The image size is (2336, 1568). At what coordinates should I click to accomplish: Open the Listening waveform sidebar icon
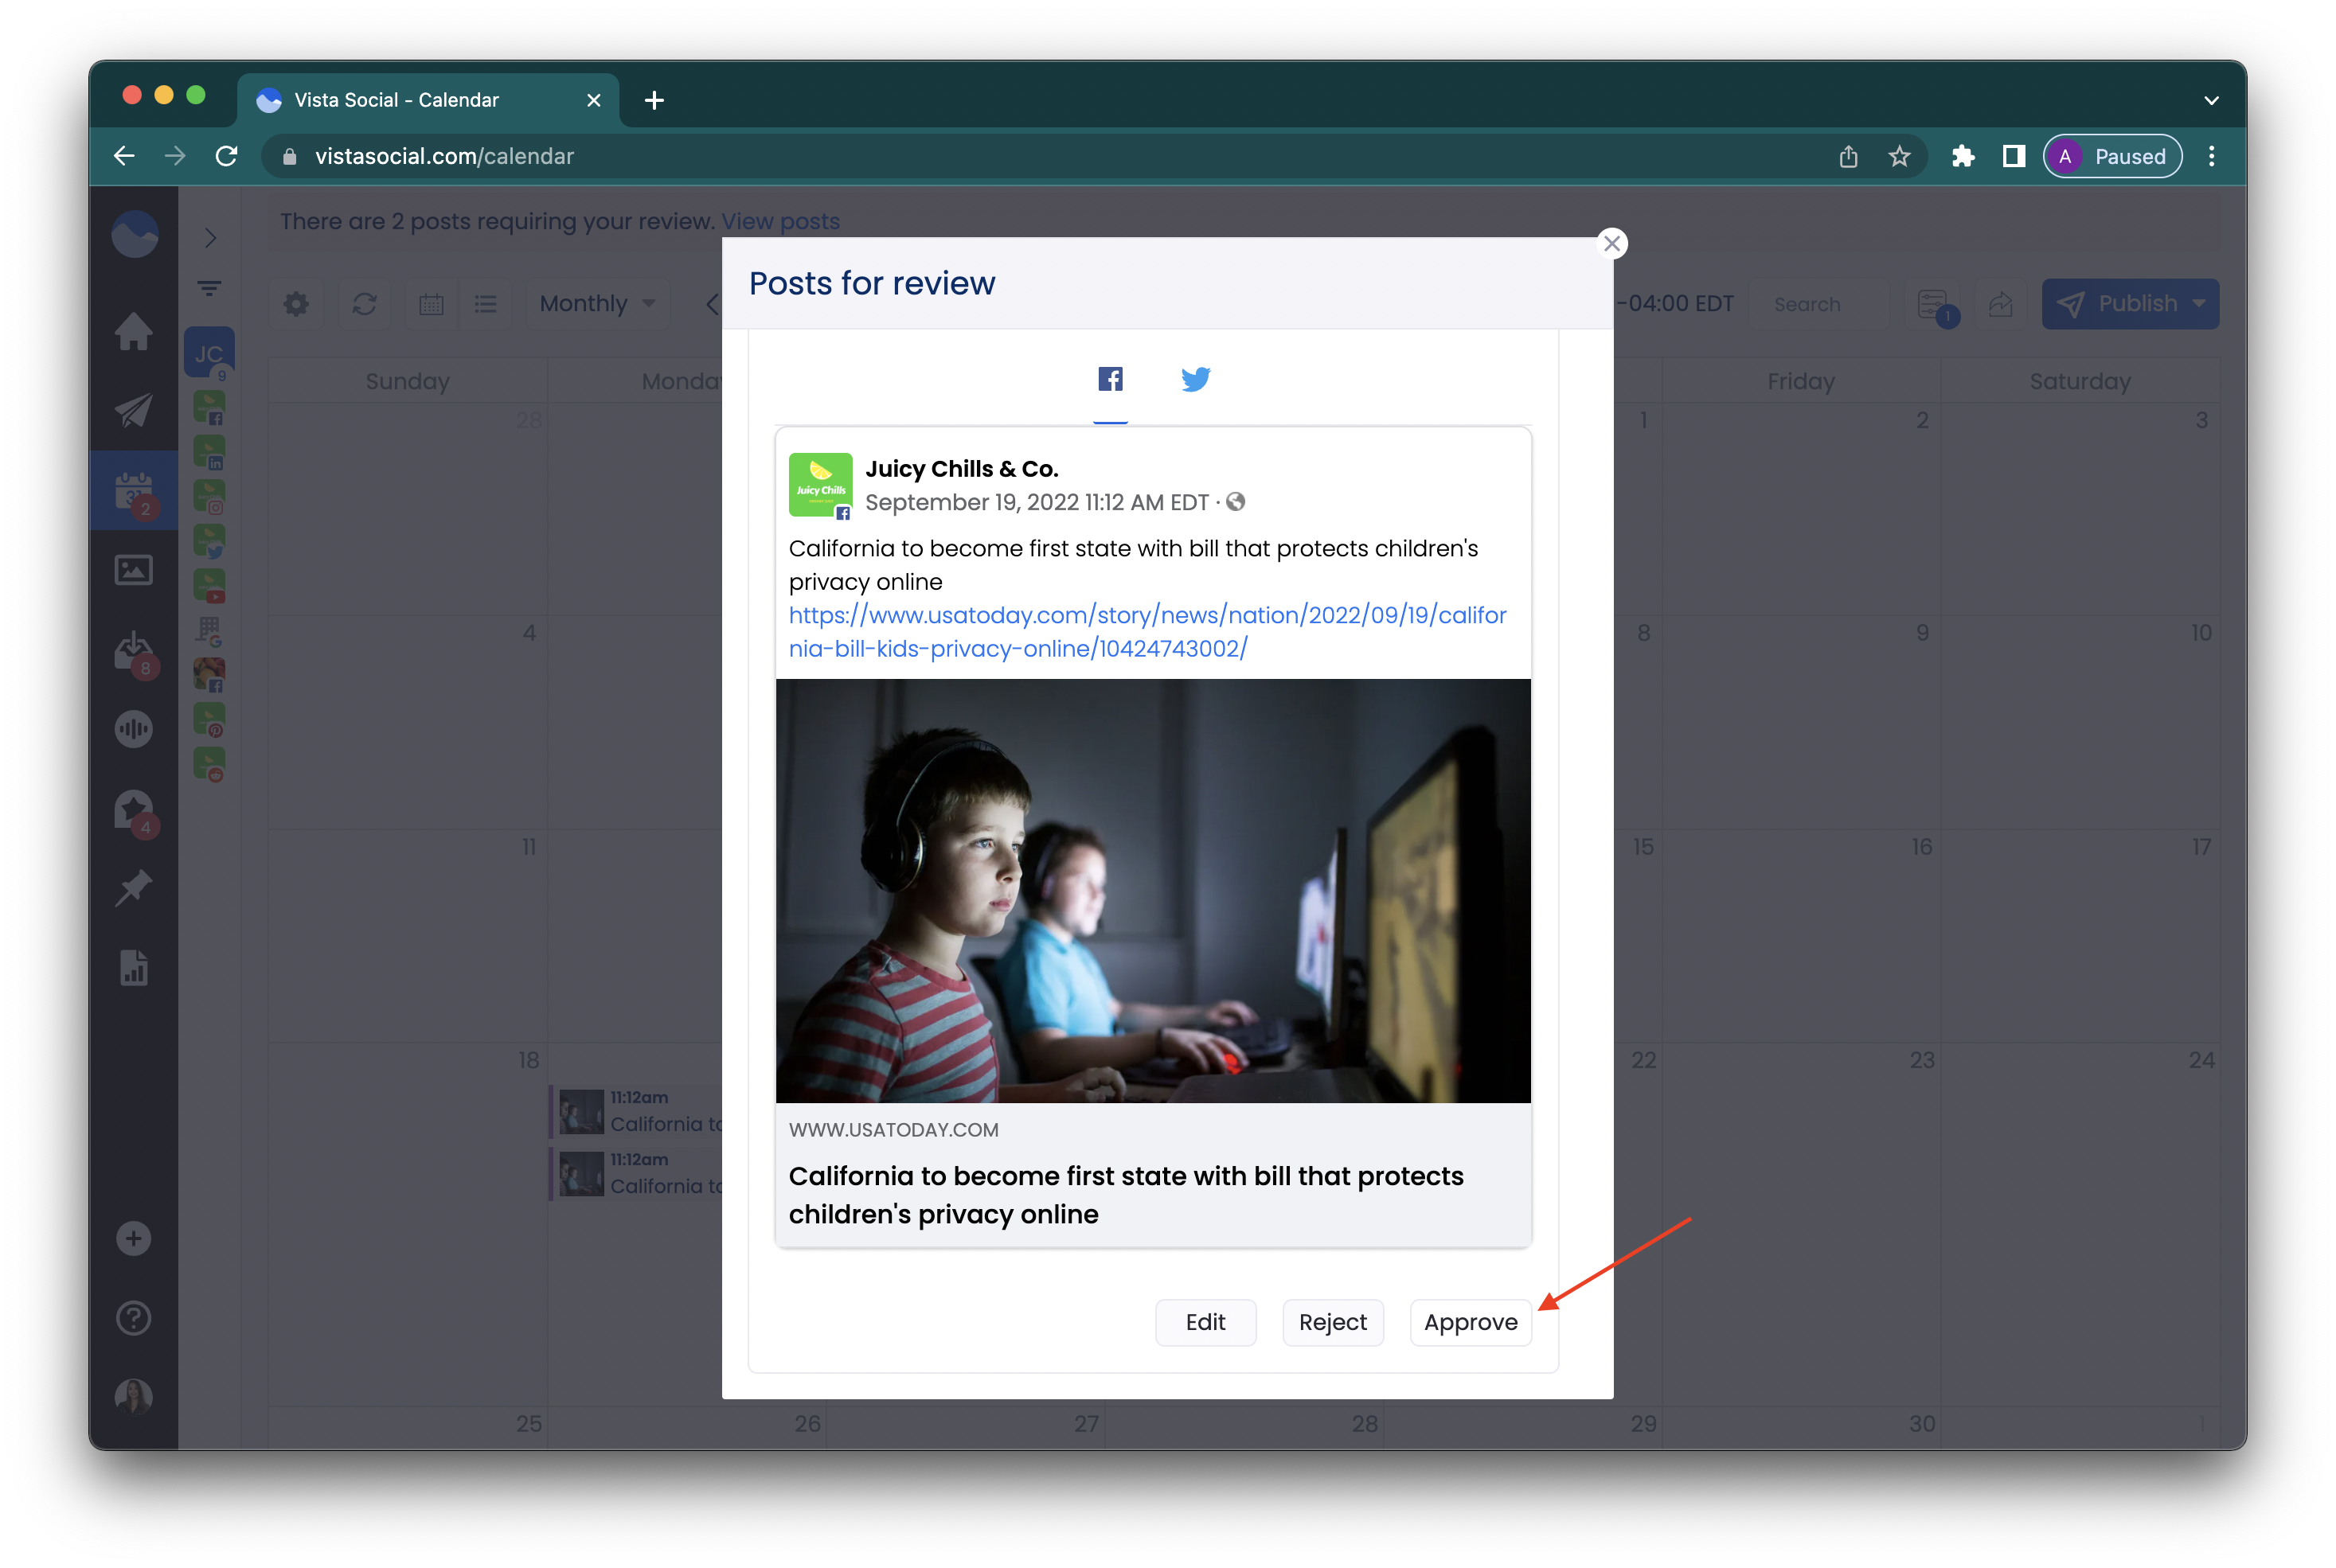[x=134, y=729]
